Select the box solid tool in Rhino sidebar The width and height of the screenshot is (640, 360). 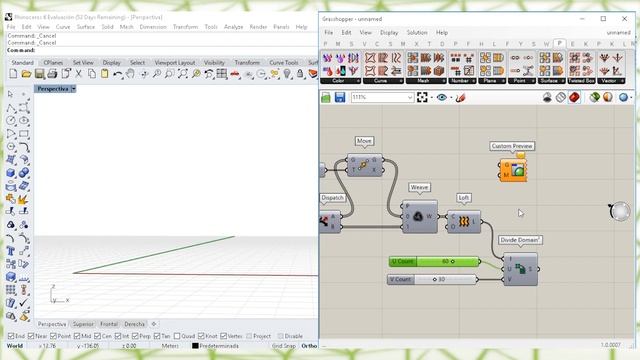[11, 173]
